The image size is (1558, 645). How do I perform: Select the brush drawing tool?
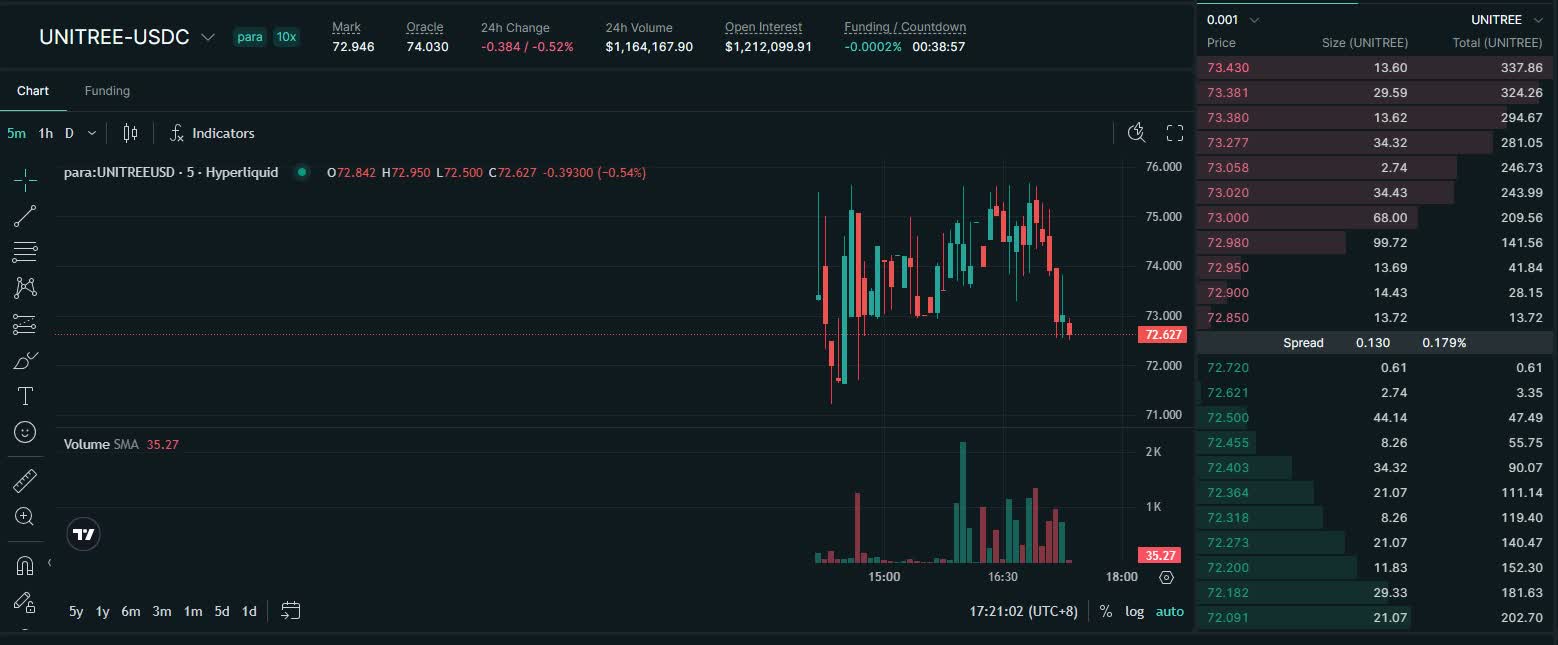click(x=25, y=360)
